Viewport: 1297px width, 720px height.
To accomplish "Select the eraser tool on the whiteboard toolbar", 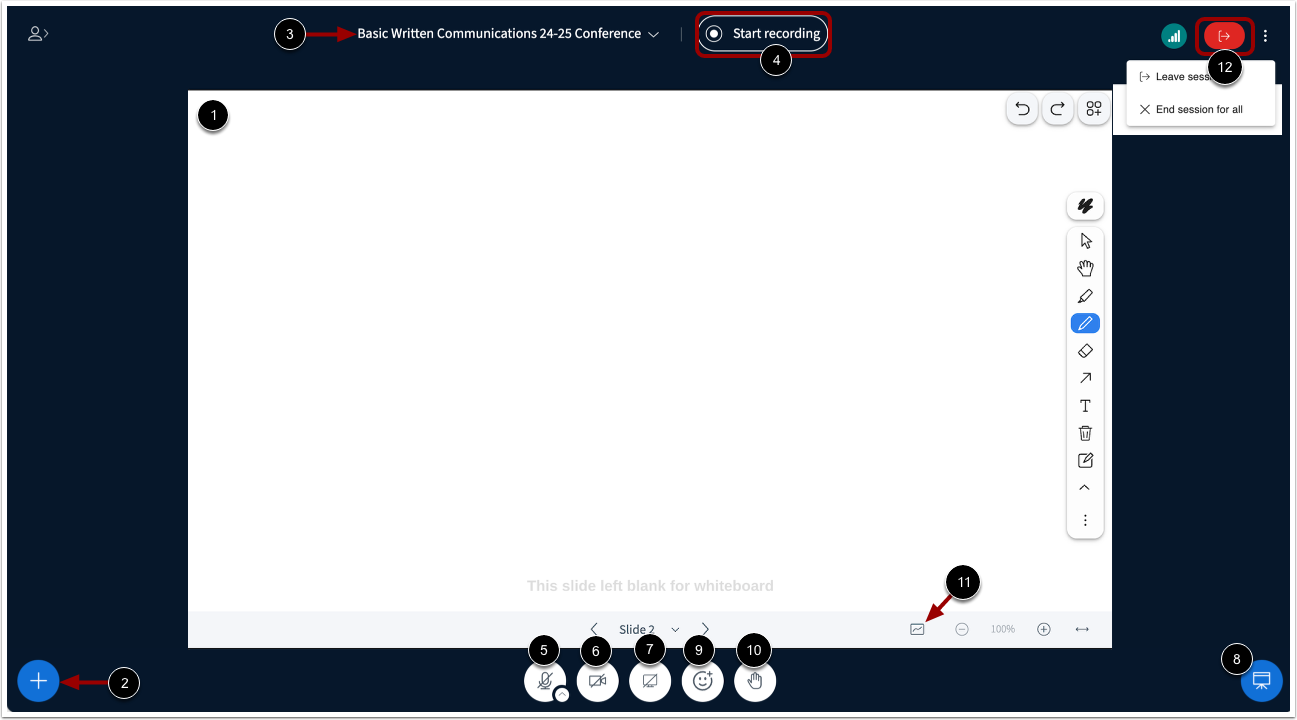I will [x=1085, y=350].
